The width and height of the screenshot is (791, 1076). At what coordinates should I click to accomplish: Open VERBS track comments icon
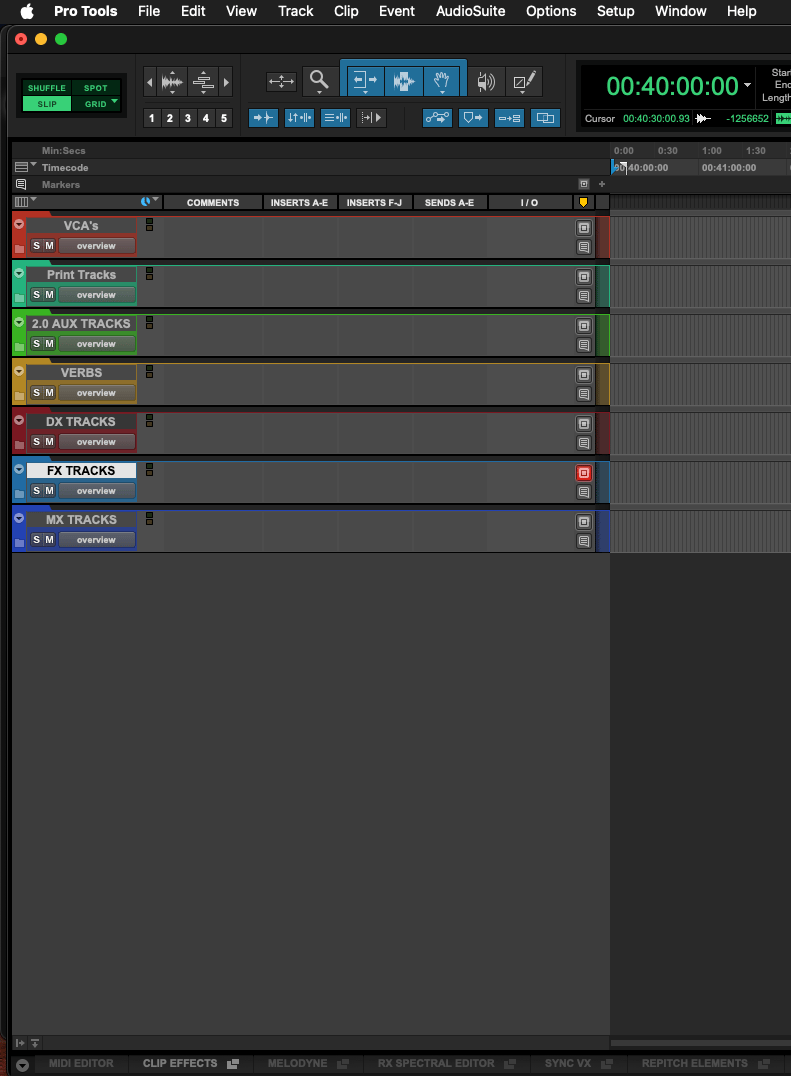[x=584, y=394]
